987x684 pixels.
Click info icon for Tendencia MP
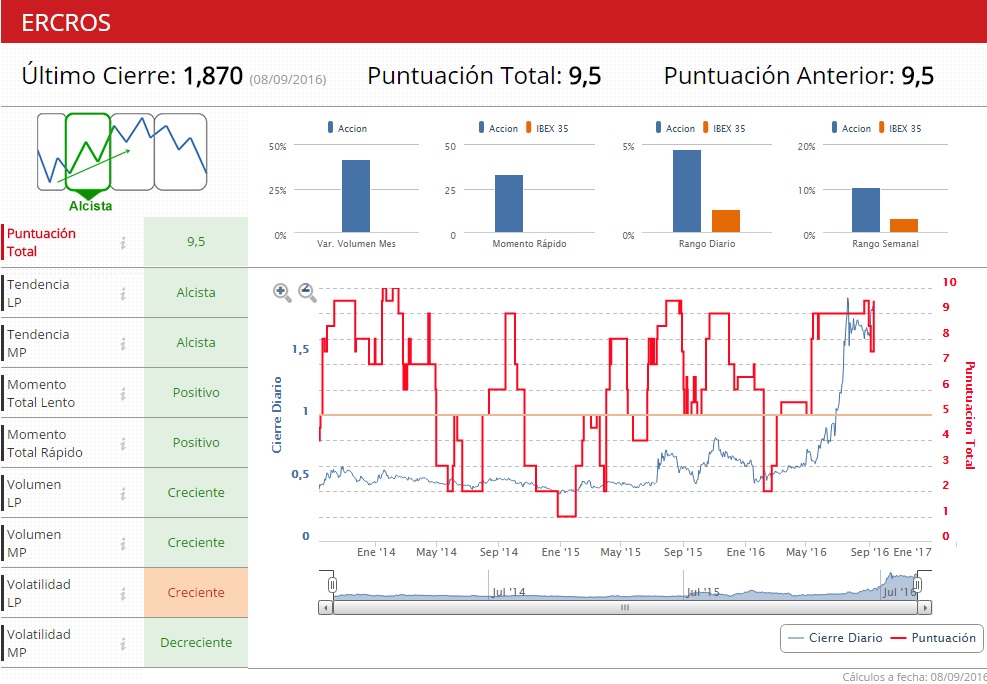pyautogui.click(x=123, y=343)
